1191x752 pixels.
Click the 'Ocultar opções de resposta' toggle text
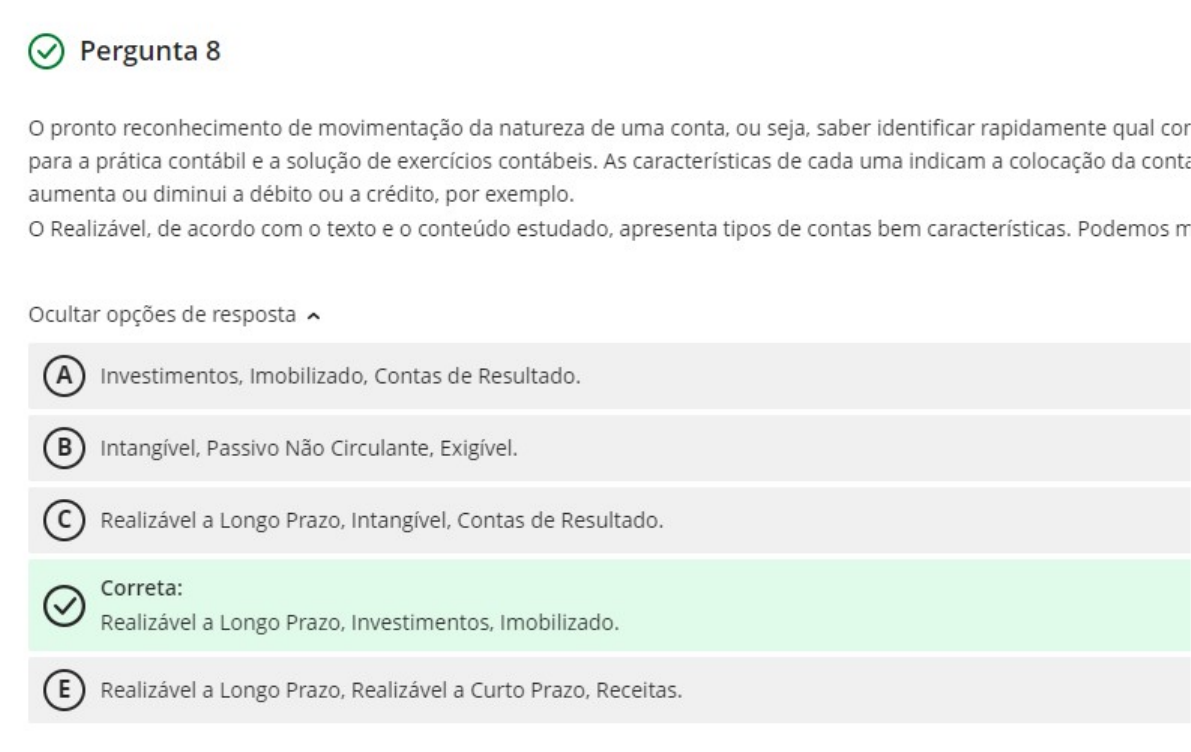pyautogui.click(x=162, y=316)
